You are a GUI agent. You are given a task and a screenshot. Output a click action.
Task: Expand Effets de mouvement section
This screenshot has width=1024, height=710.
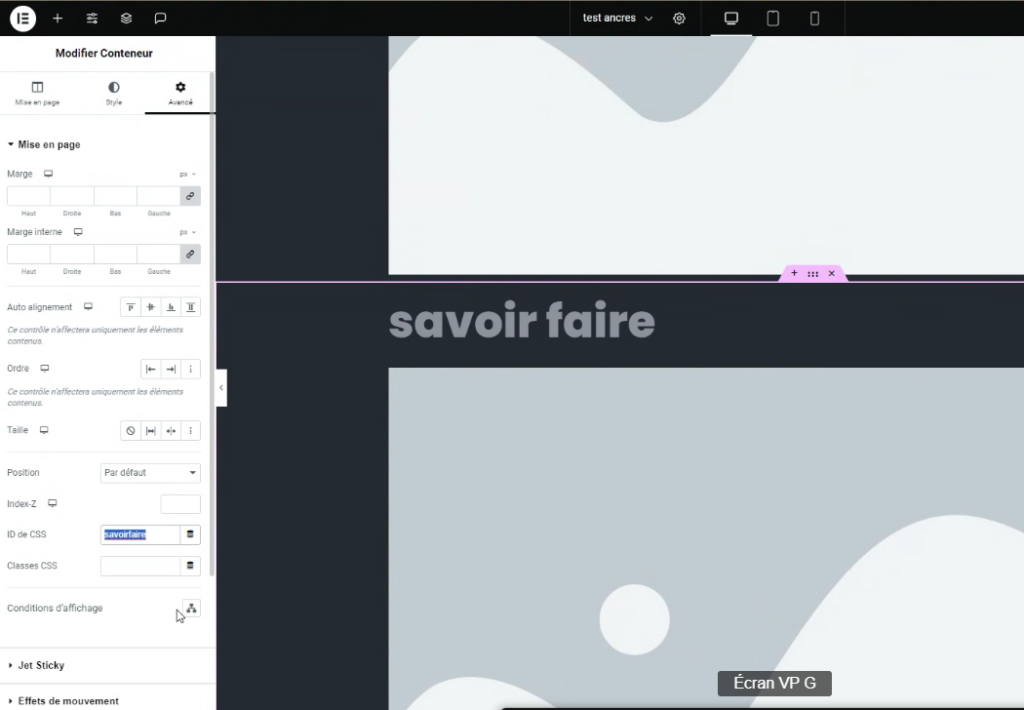(67, 701)
